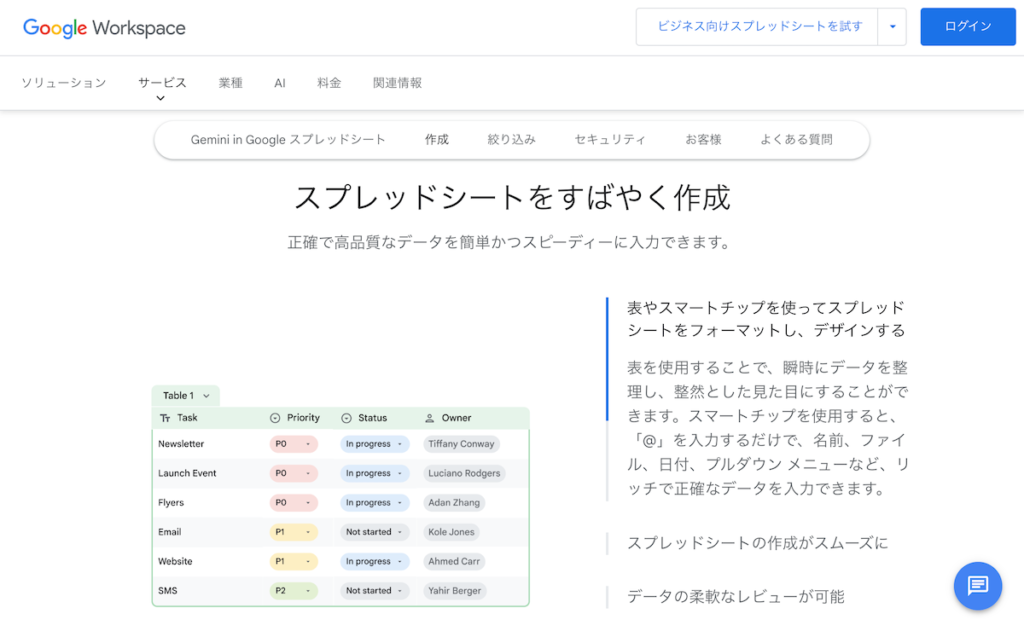Open Launch Event row status dropdown
1024x631 pixels.
[374, 474]
